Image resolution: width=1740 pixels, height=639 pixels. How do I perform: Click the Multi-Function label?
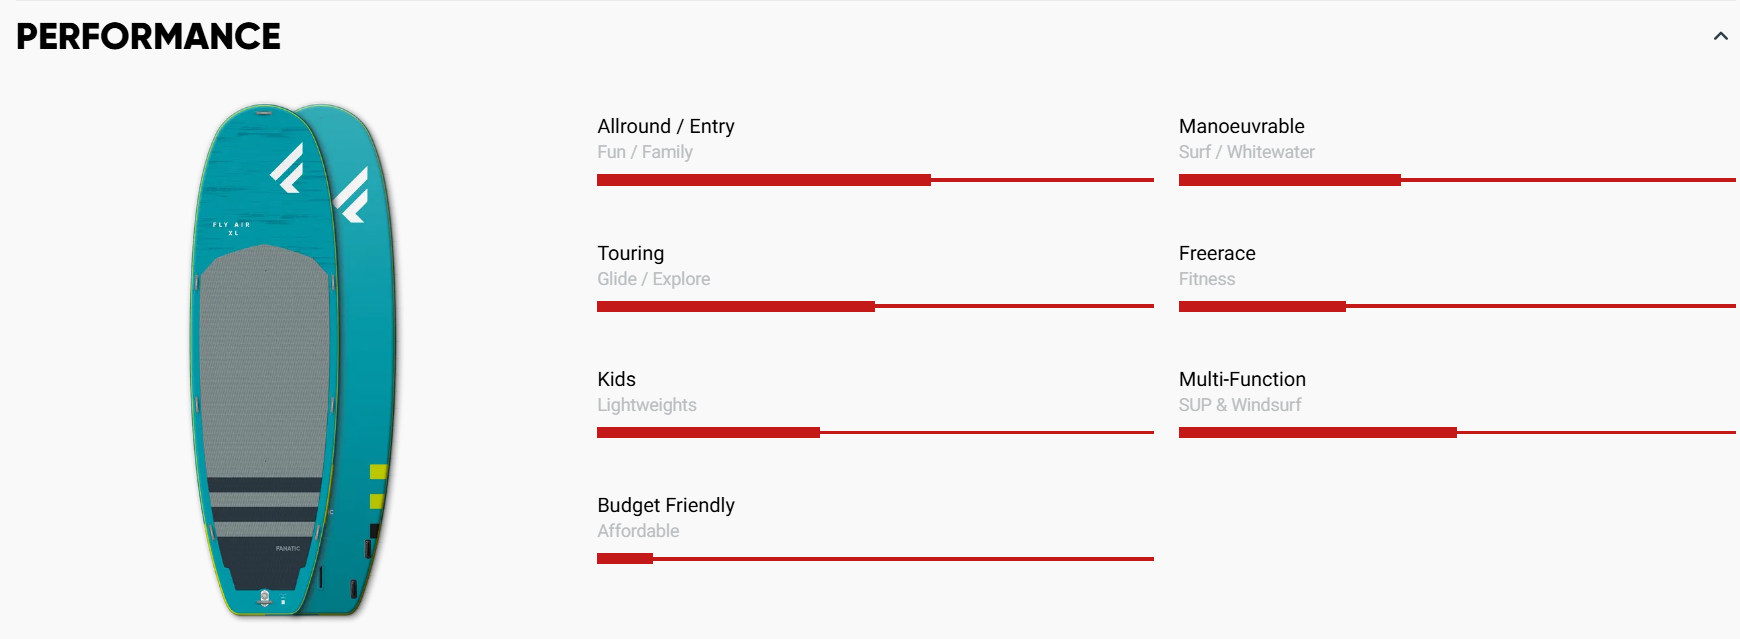tap(1242, 379)
